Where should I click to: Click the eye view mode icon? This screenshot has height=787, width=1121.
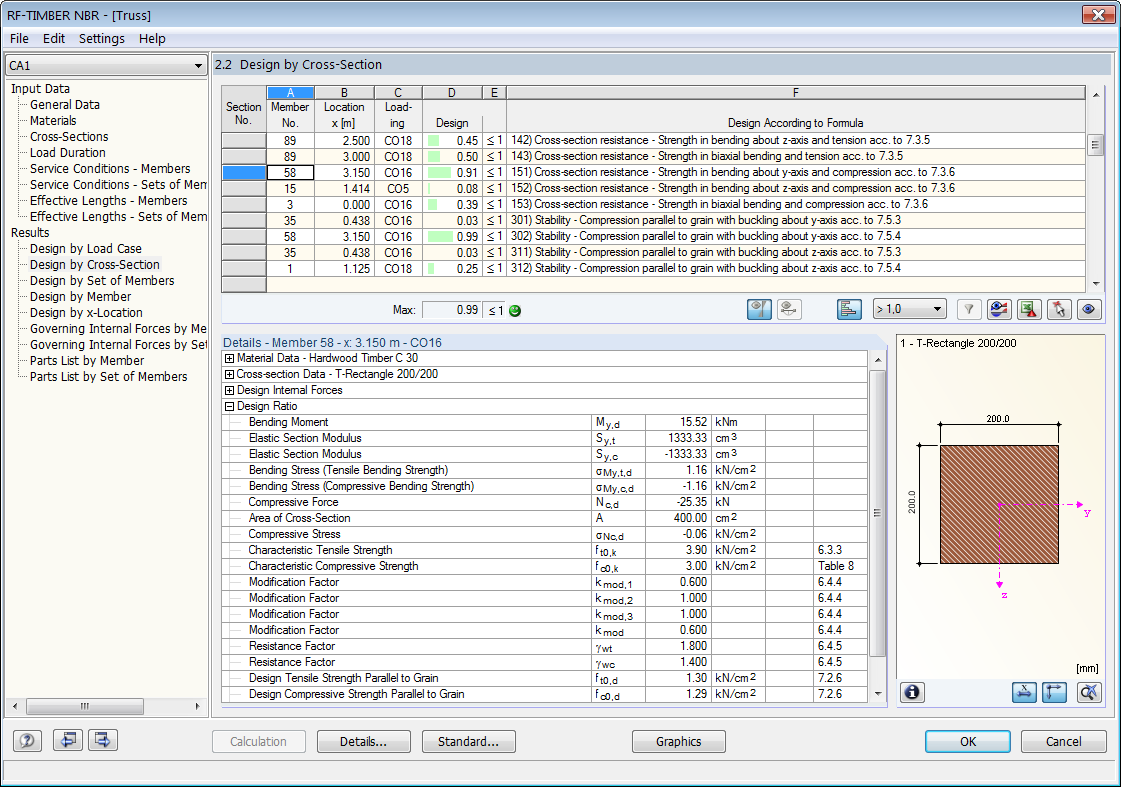[1089, 310]
